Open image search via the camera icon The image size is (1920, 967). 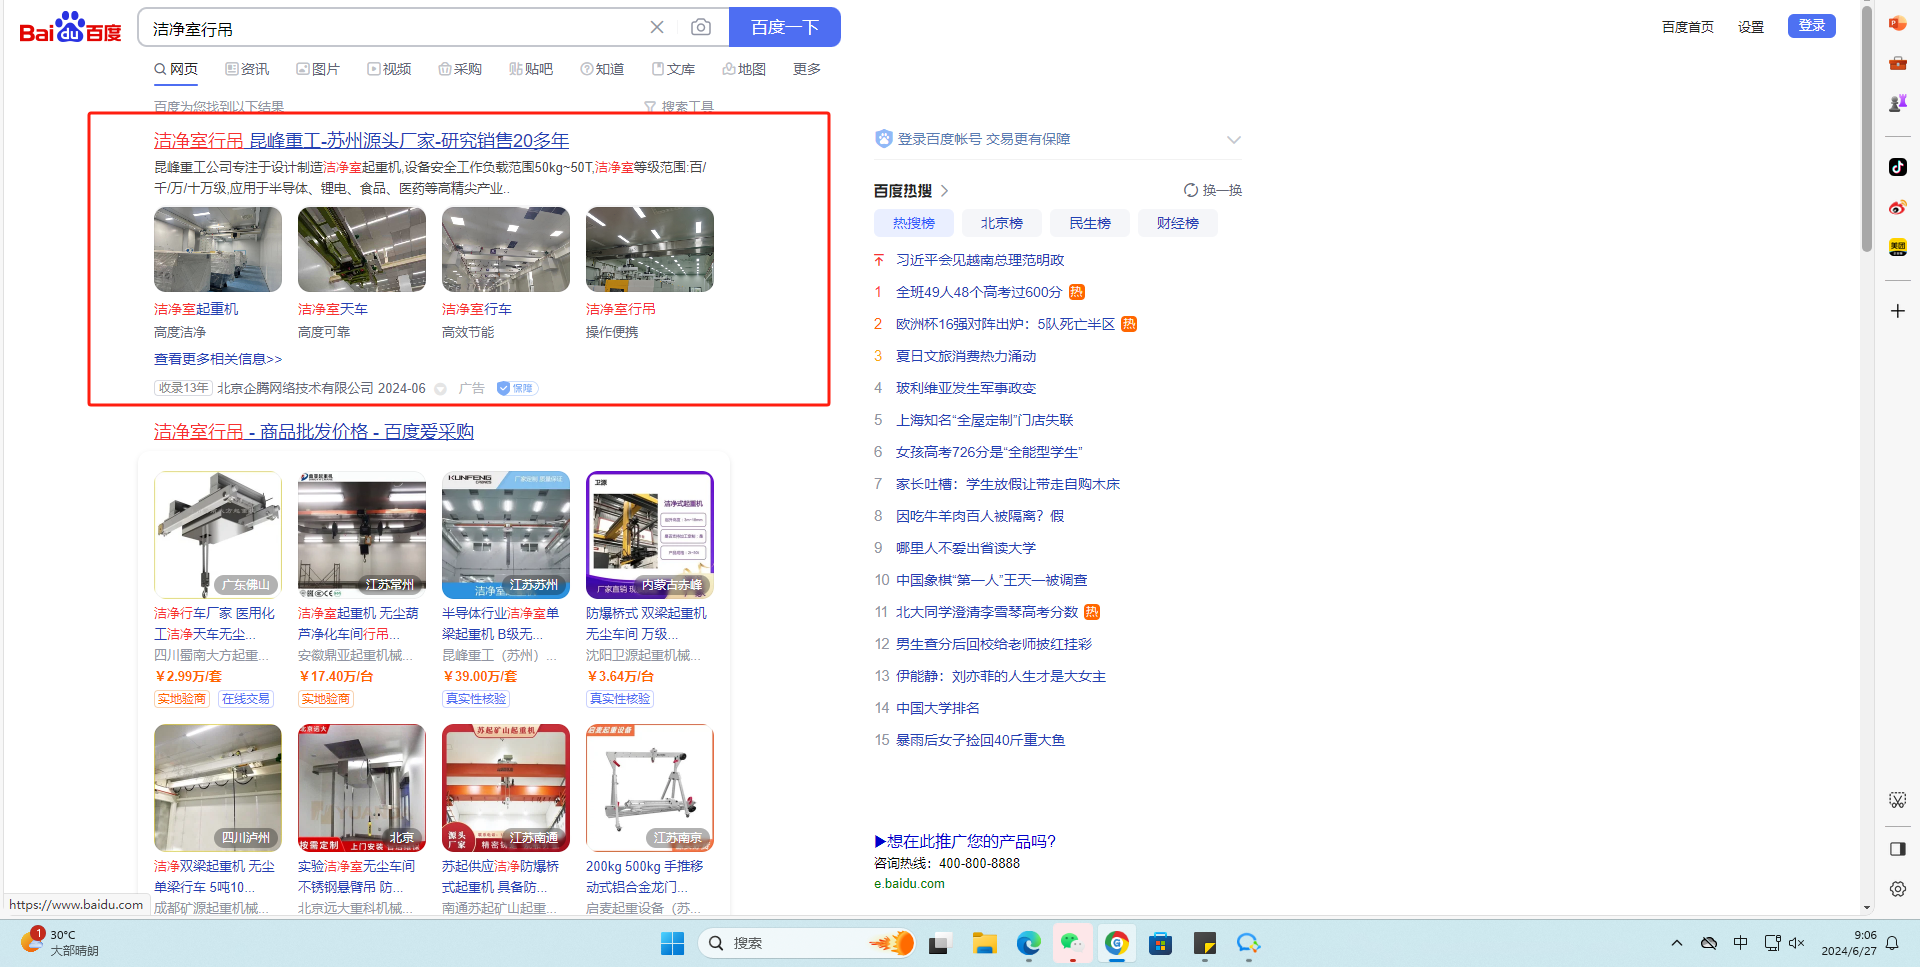pos(701,27)
